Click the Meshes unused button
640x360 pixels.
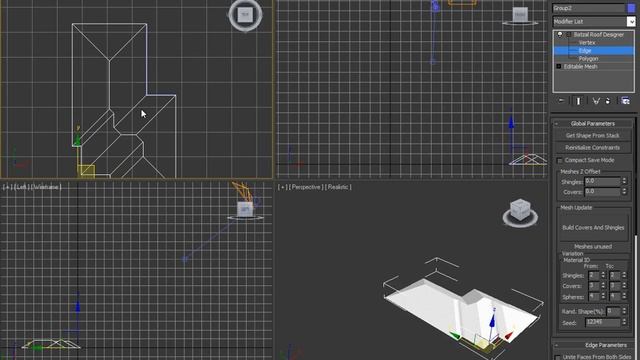click(x=593, y=247)
